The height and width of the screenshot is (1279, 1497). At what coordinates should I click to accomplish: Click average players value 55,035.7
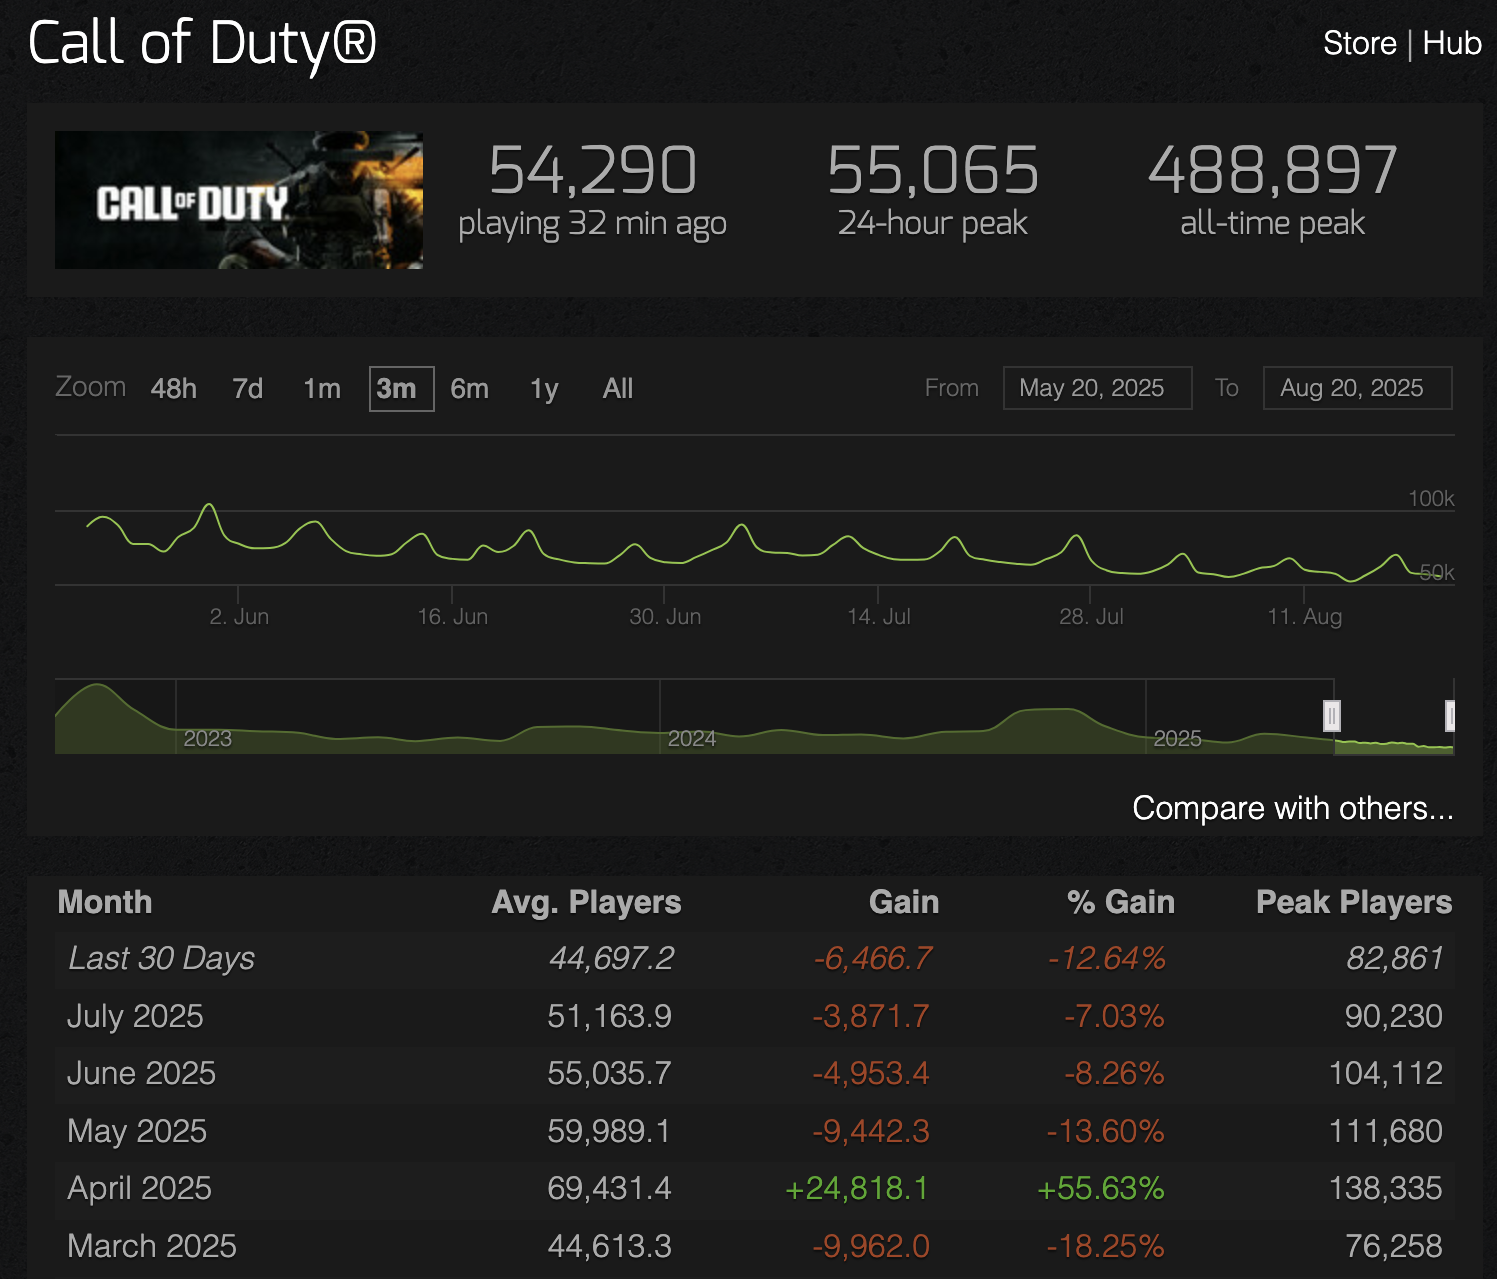[610, 1074]
